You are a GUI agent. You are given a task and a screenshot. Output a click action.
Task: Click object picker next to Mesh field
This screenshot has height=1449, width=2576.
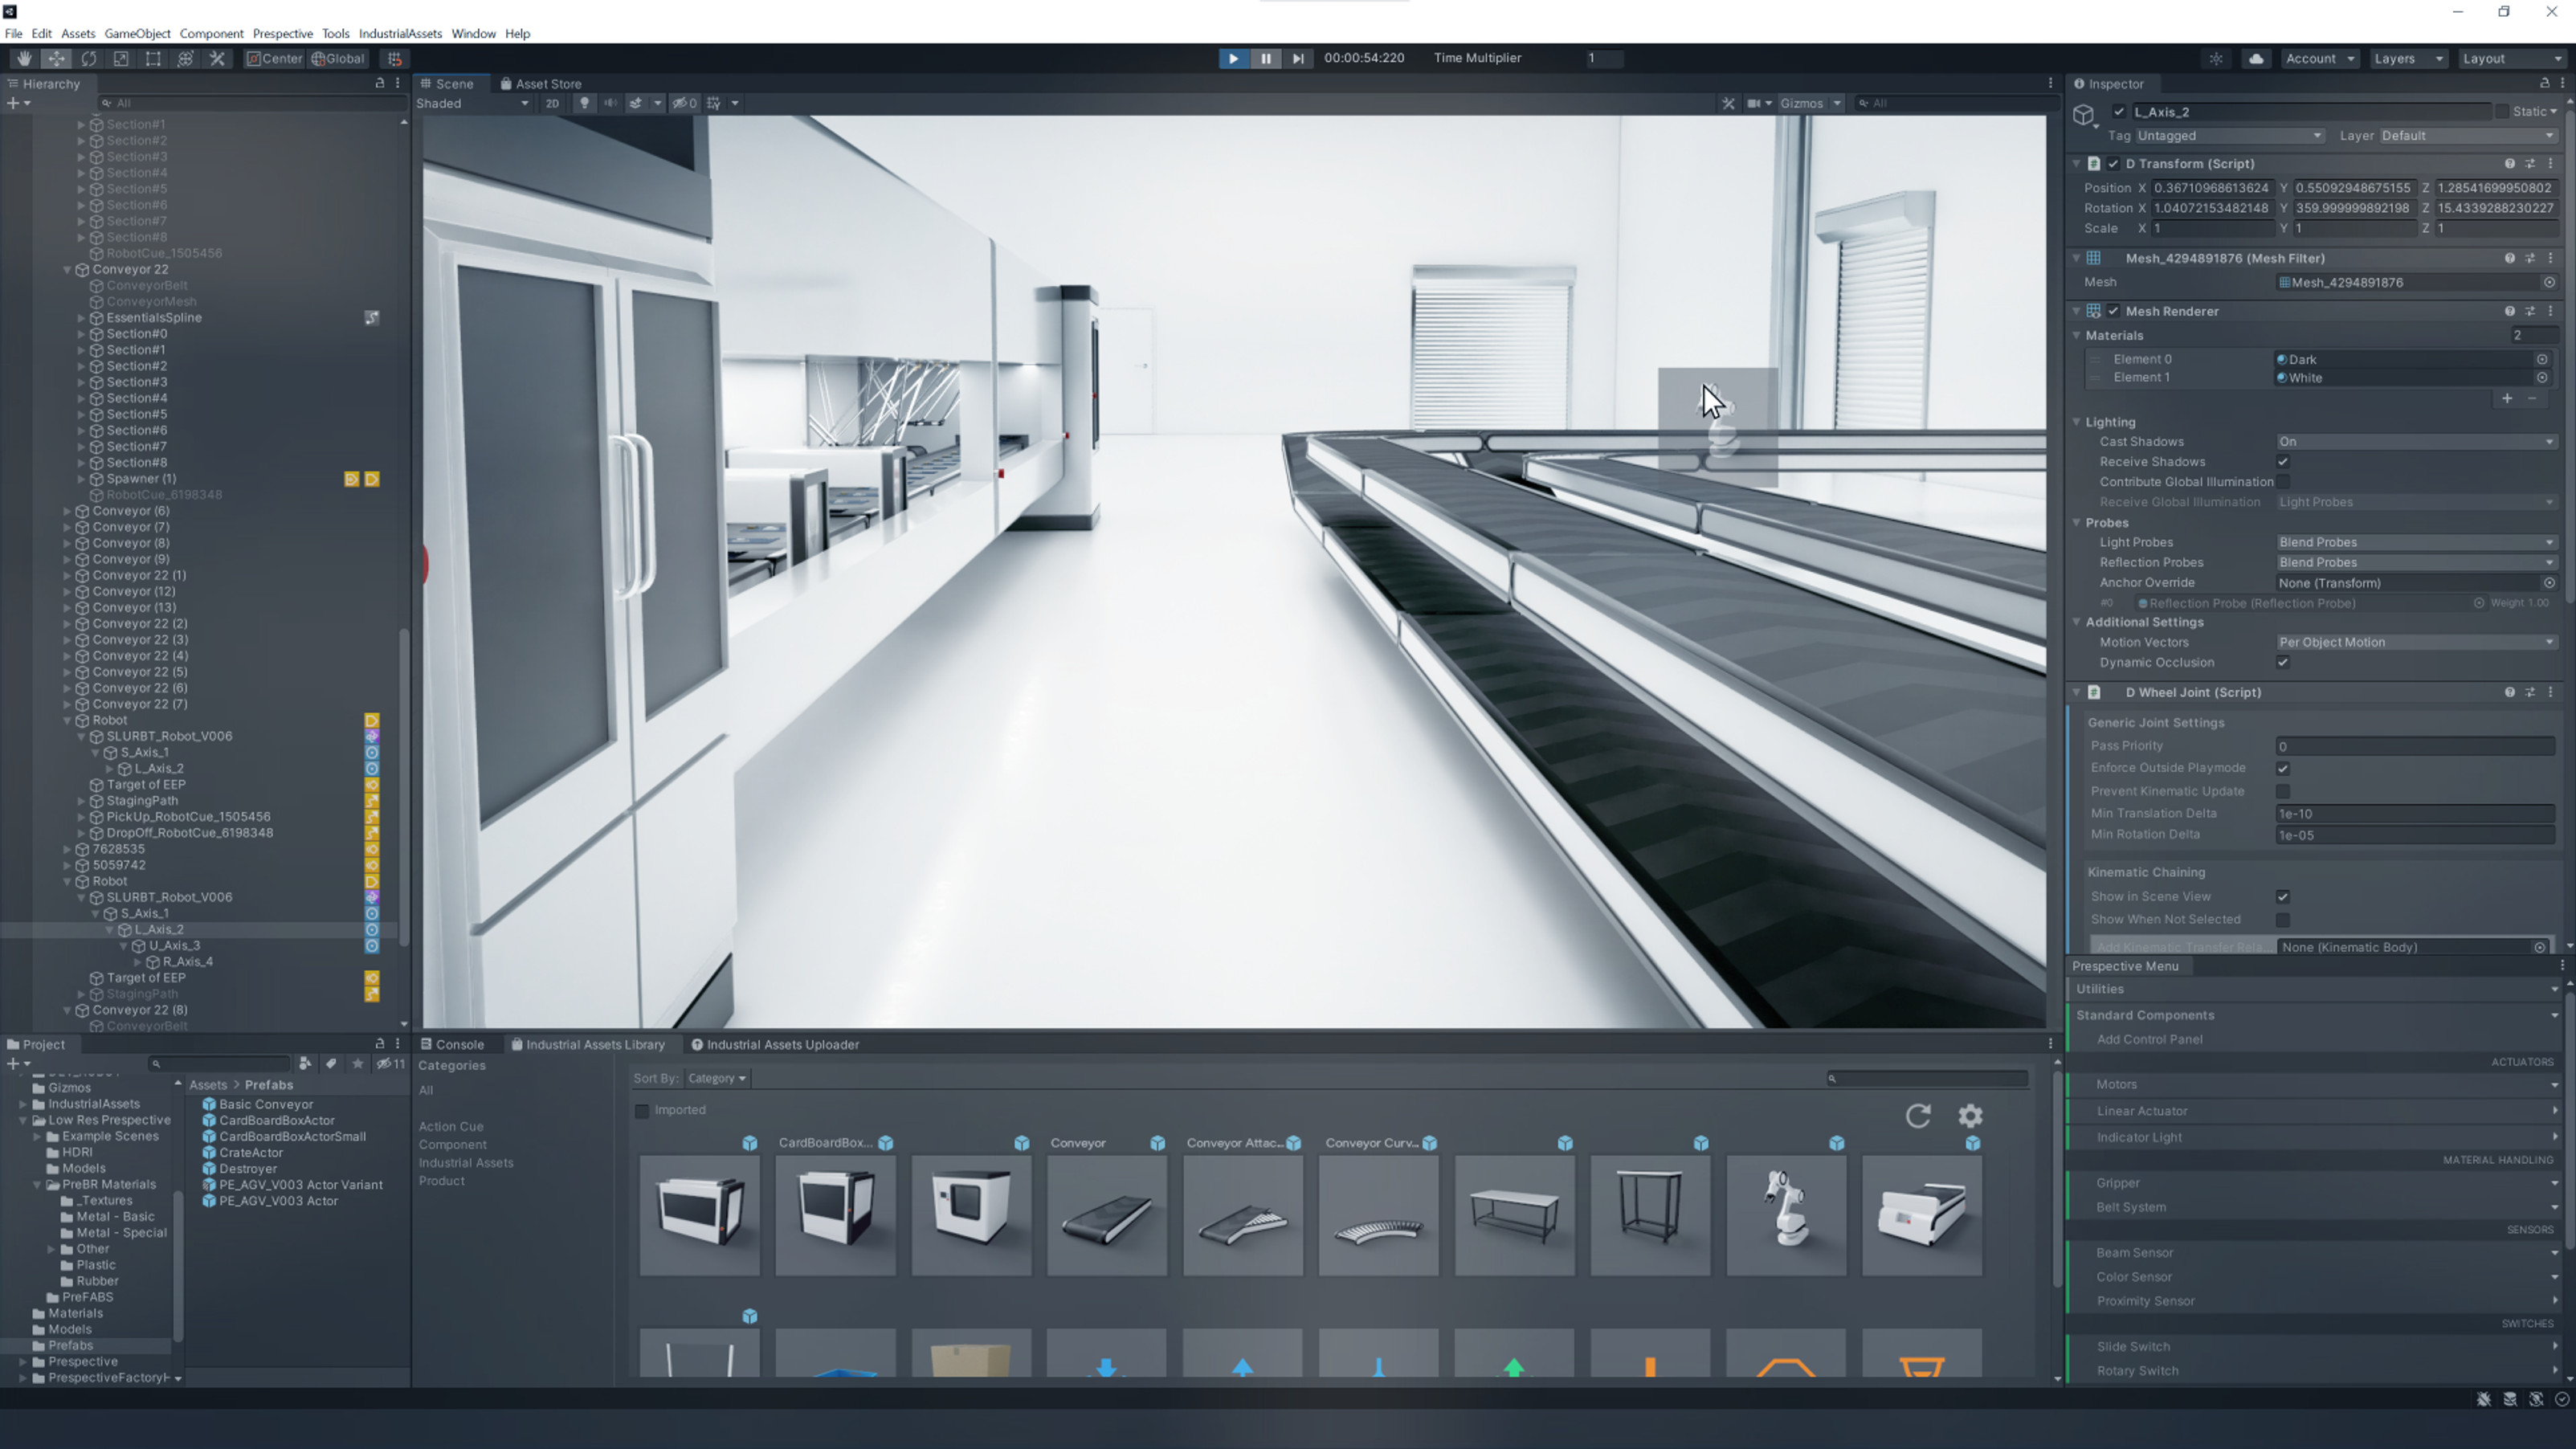tap(2549, 283)
